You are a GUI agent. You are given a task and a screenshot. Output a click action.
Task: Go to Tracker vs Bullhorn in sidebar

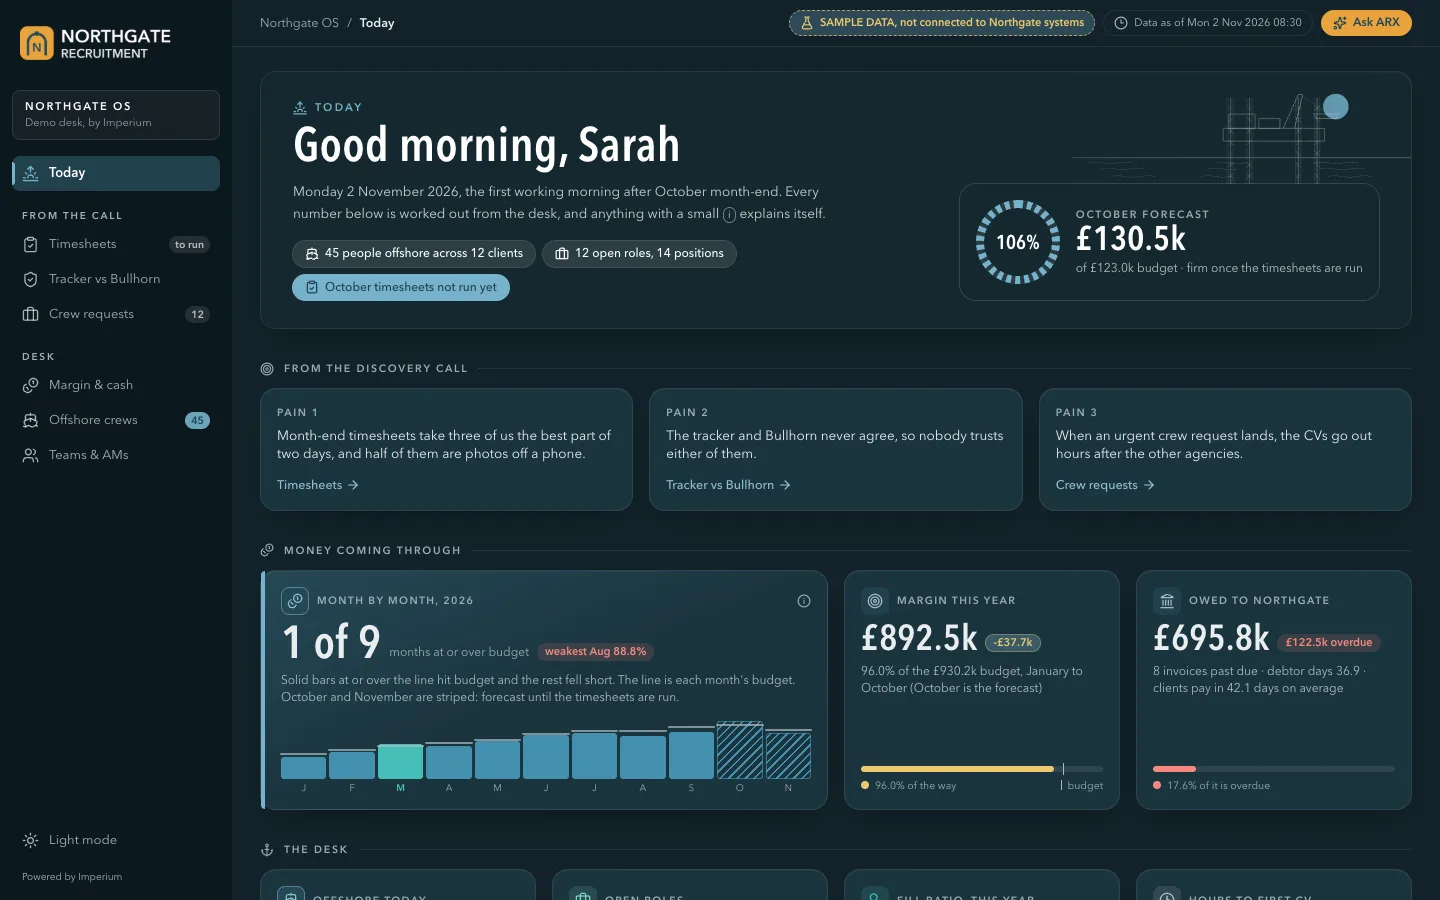tap(116, 279)
